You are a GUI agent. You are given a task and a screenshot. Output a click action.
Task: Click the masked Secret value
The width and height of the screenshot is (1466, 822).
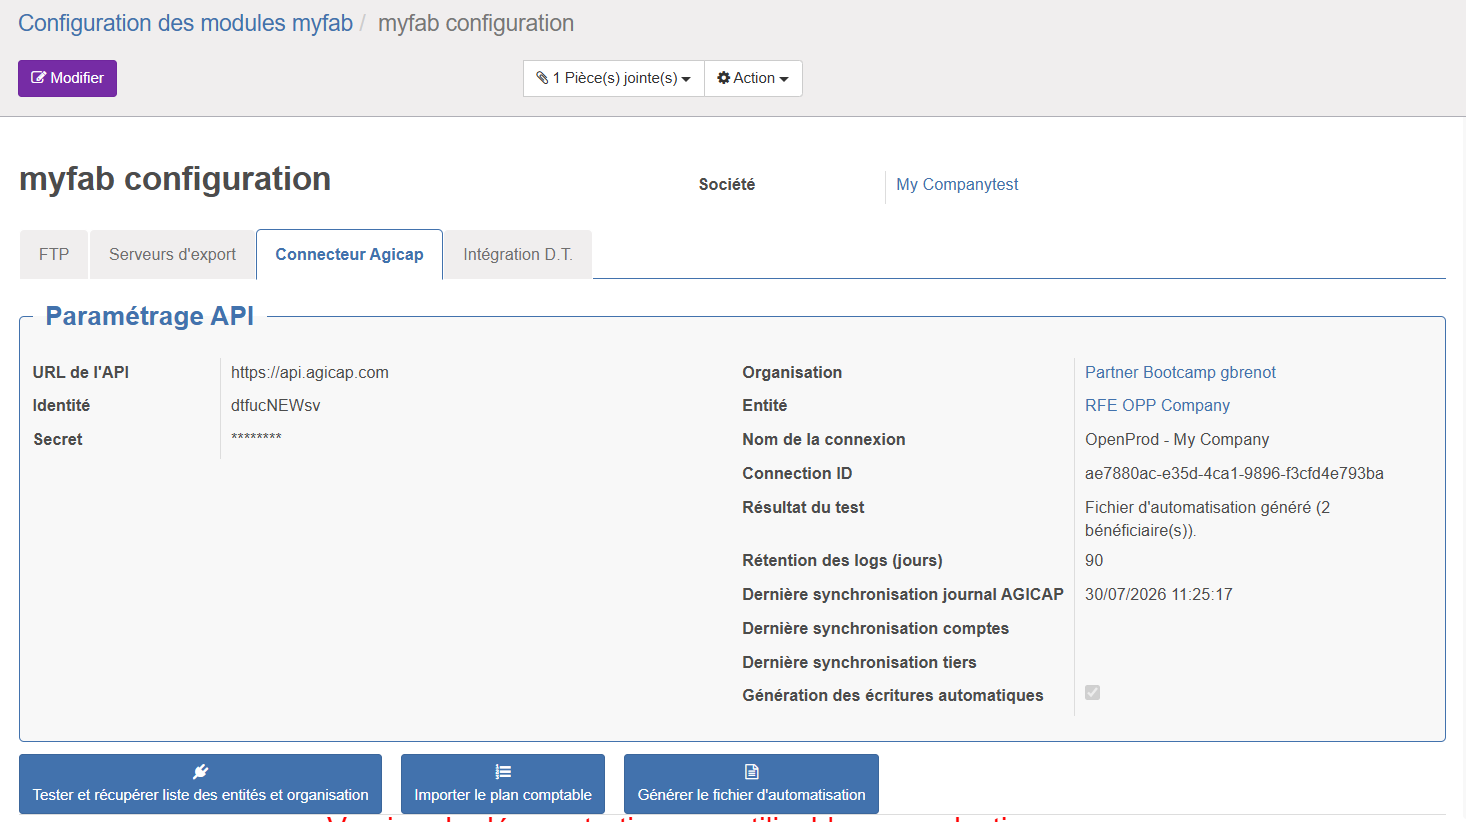click(x=256, y=438)
